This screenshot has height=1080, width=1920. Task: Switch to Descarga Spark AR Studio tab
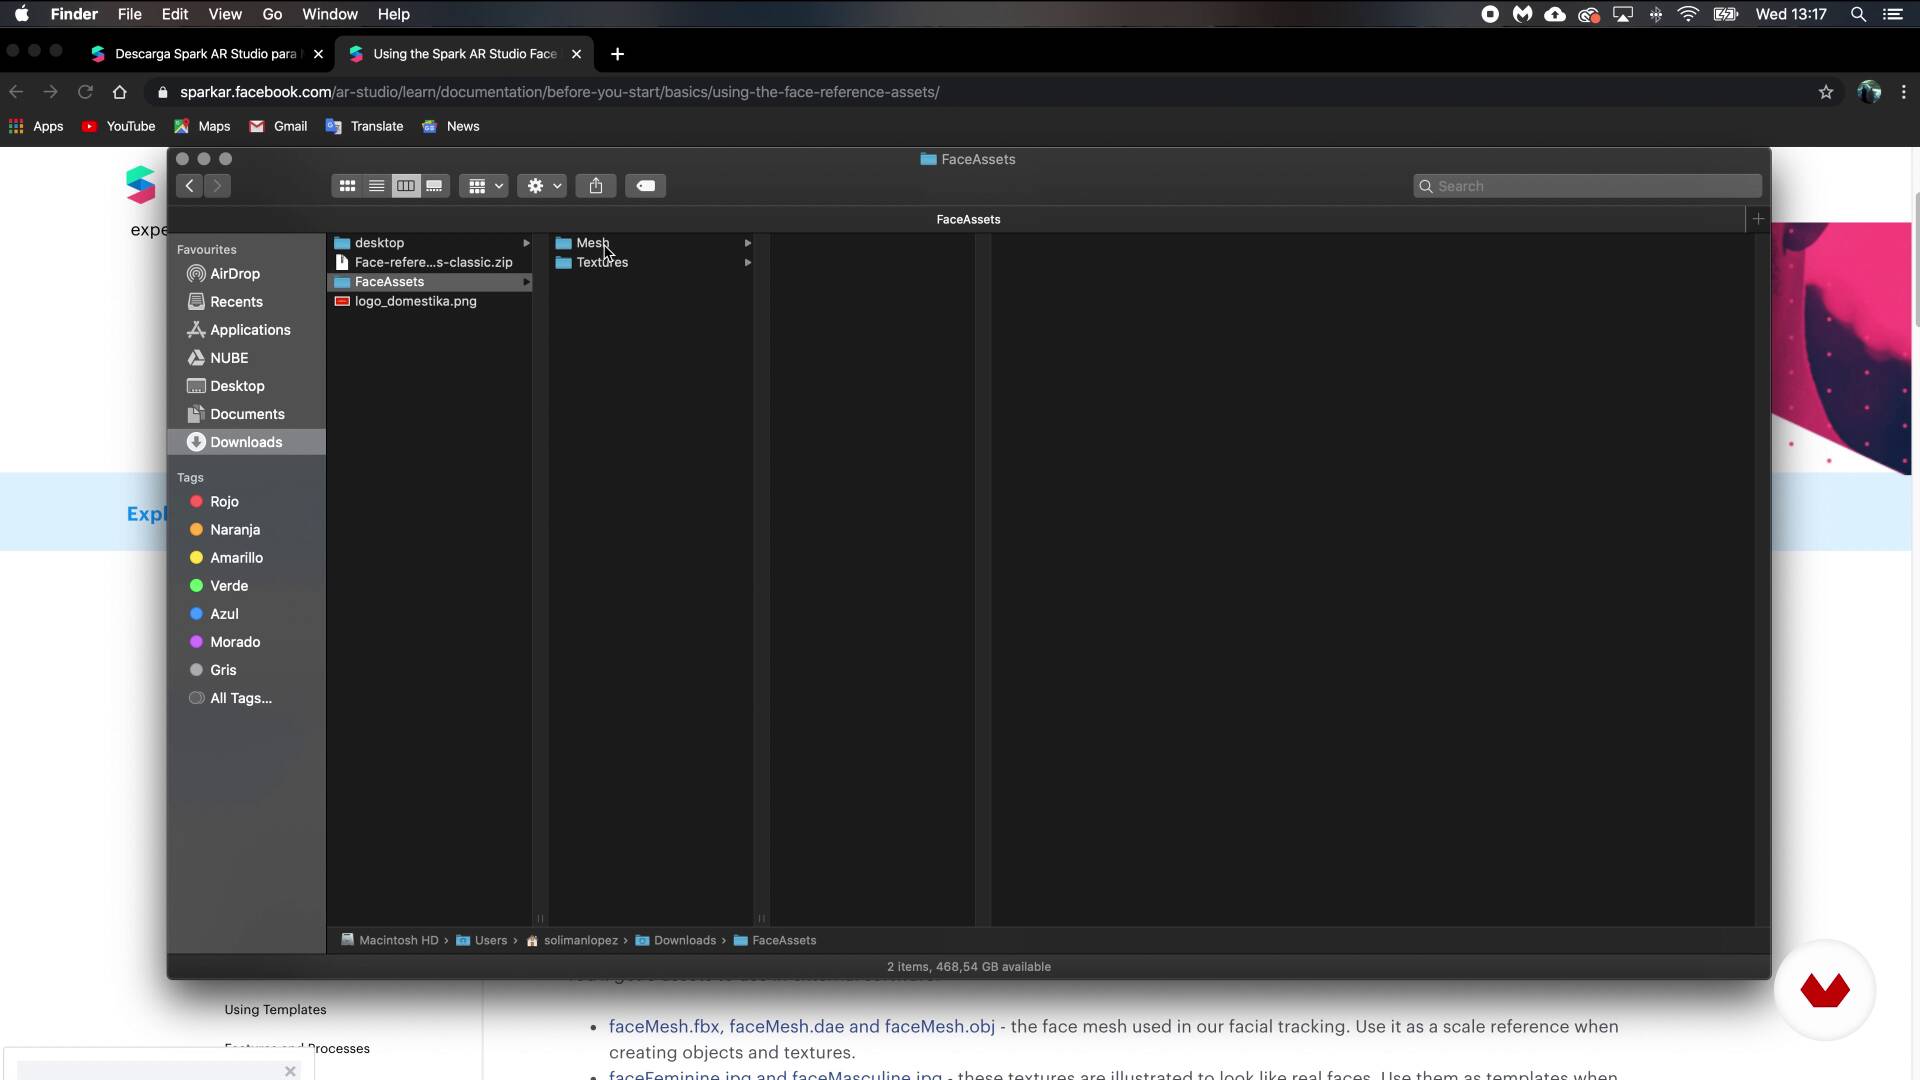[205, 54]
